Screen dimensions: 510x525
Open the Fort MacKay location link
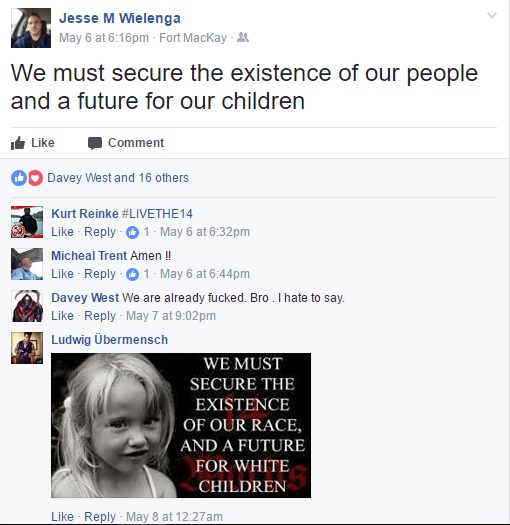(193, 38)
